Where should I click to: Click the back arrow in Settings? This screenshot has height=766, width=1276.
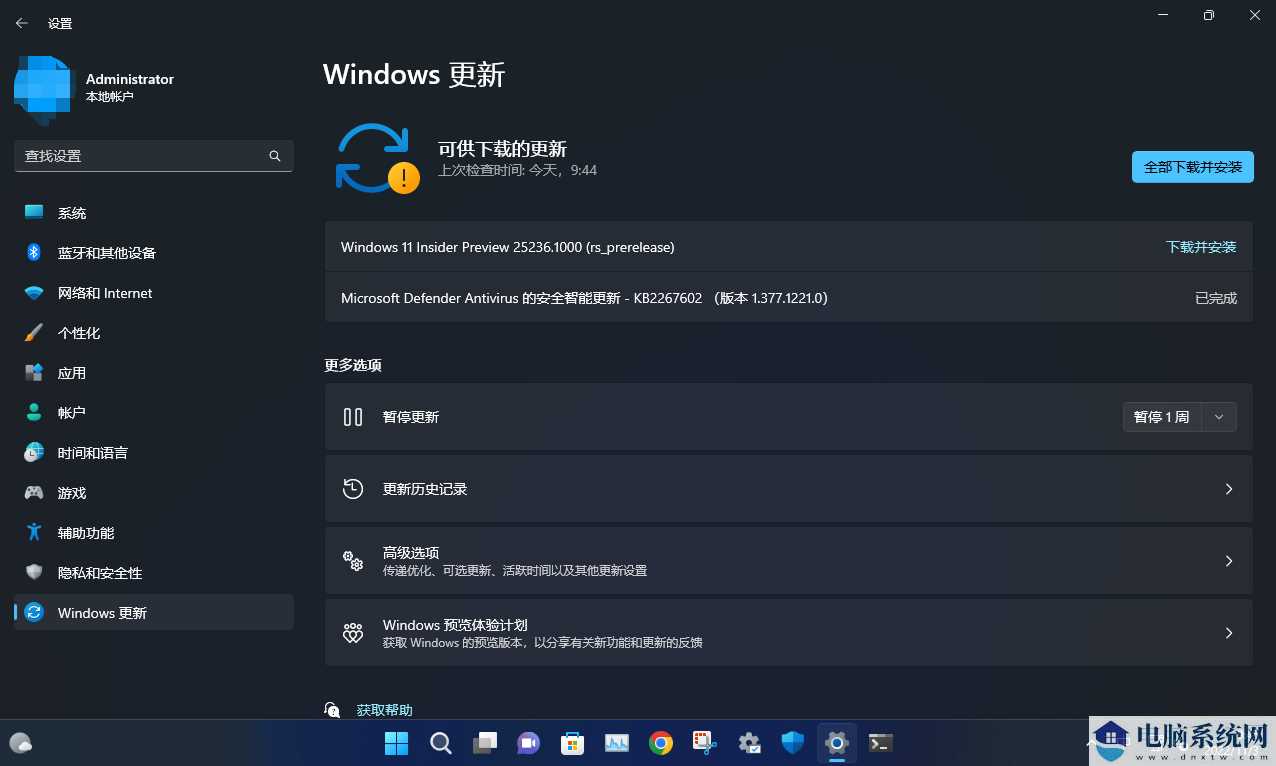coord(21,22)
